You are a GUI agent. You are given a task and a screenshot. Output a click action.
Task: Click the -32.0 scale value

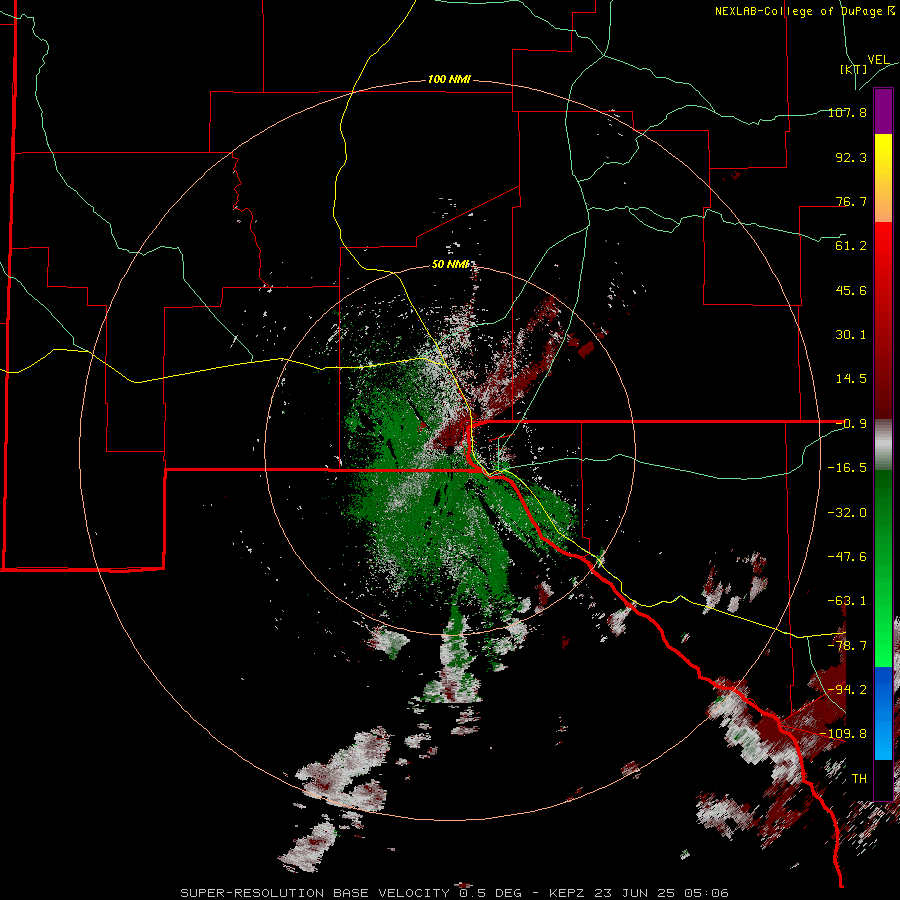(847, 513)
